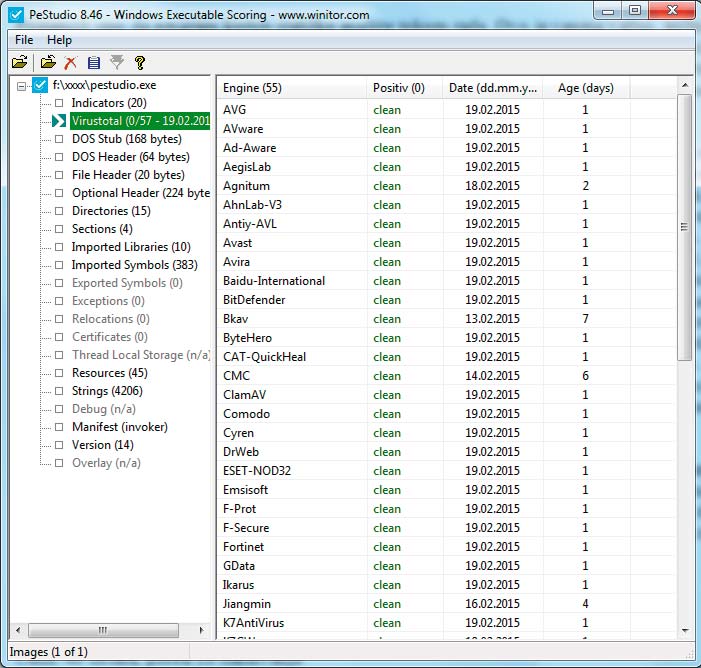The image size is (701, 668).
Task: Select Exceptions (0) in the tree
Action: [x=108, y=301]
